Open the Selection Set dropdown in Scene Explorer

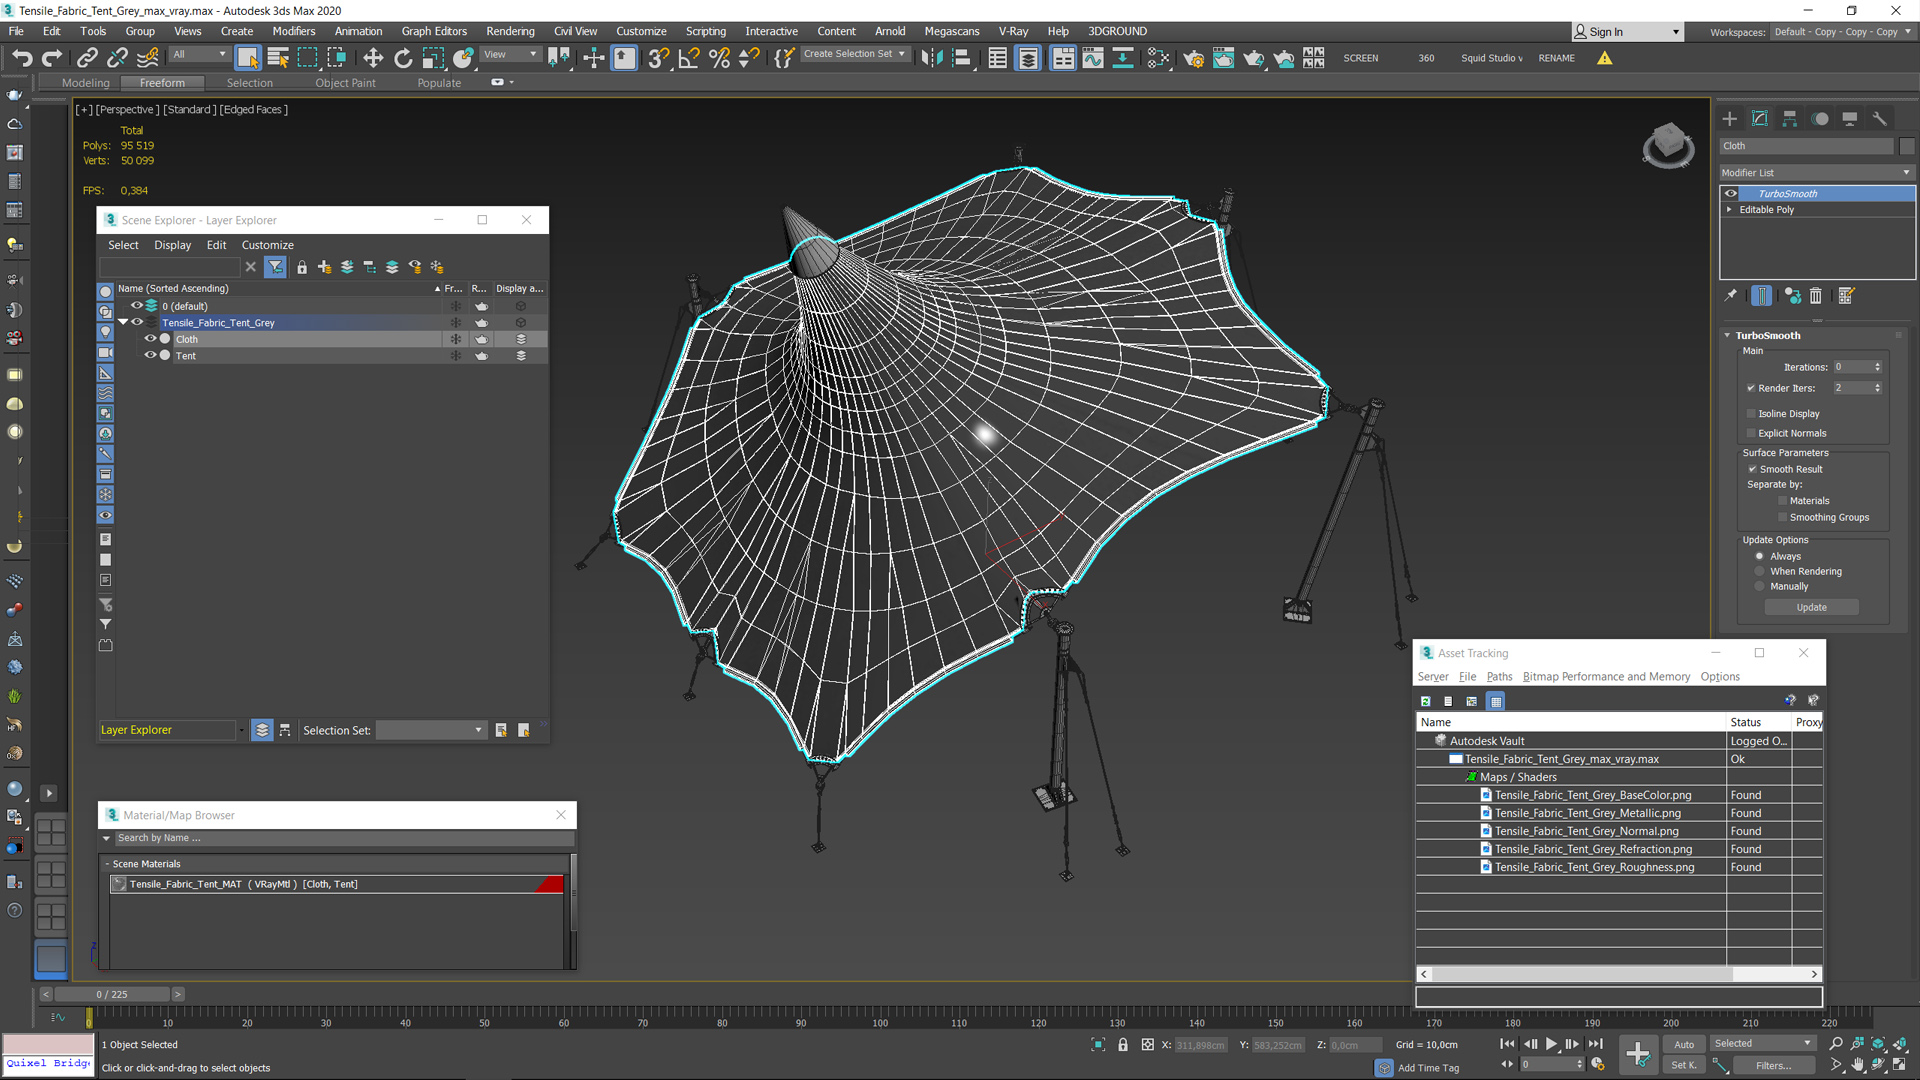(431, 730)
